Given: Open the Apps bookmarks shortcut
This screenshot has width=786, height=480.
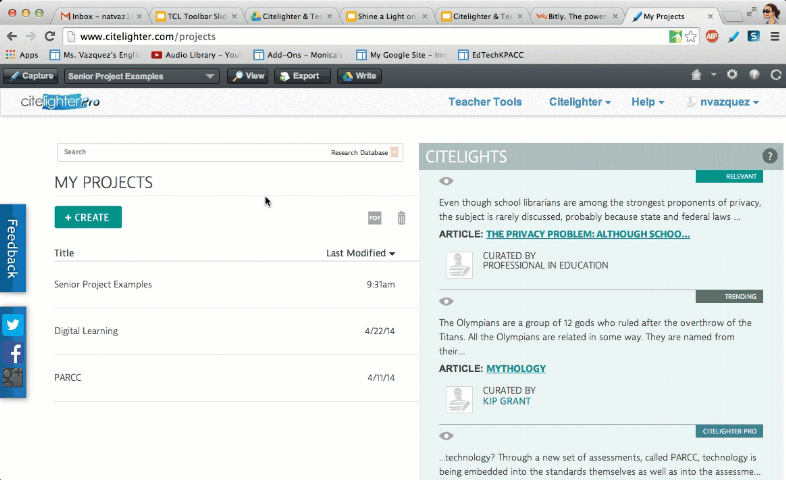Looking at the screenshot, I should [x=22, y=55].
